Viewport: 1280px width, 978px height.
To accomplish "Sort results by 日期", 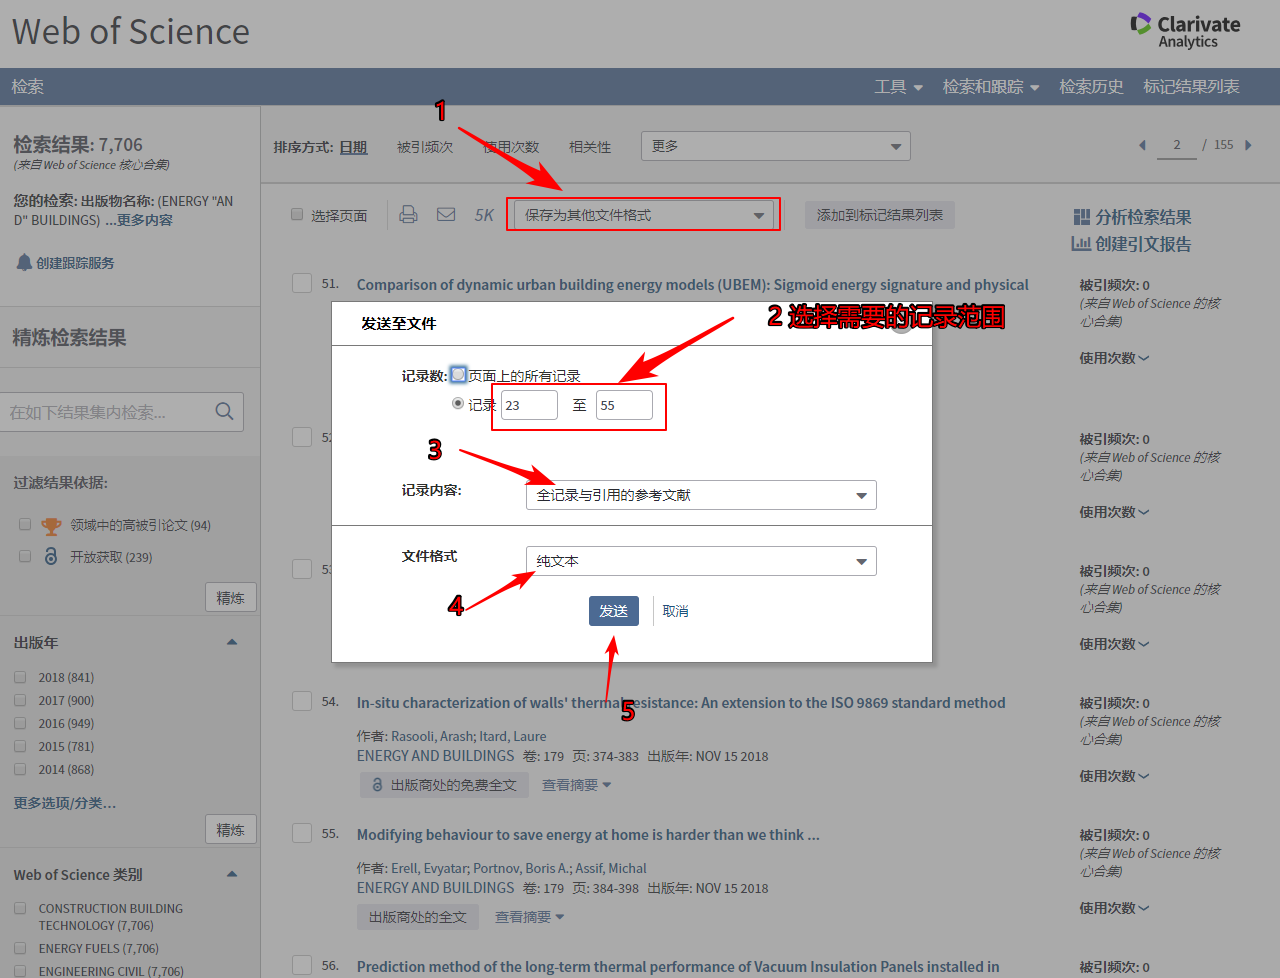I will click(353, 147).
